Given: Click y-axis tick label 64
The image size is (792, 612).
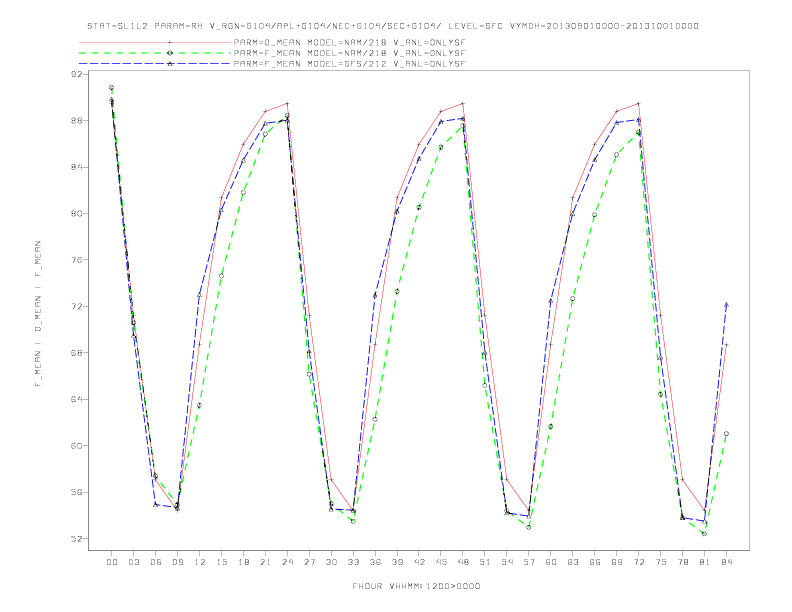Looking at the screenshot, I should click(77, 399).
